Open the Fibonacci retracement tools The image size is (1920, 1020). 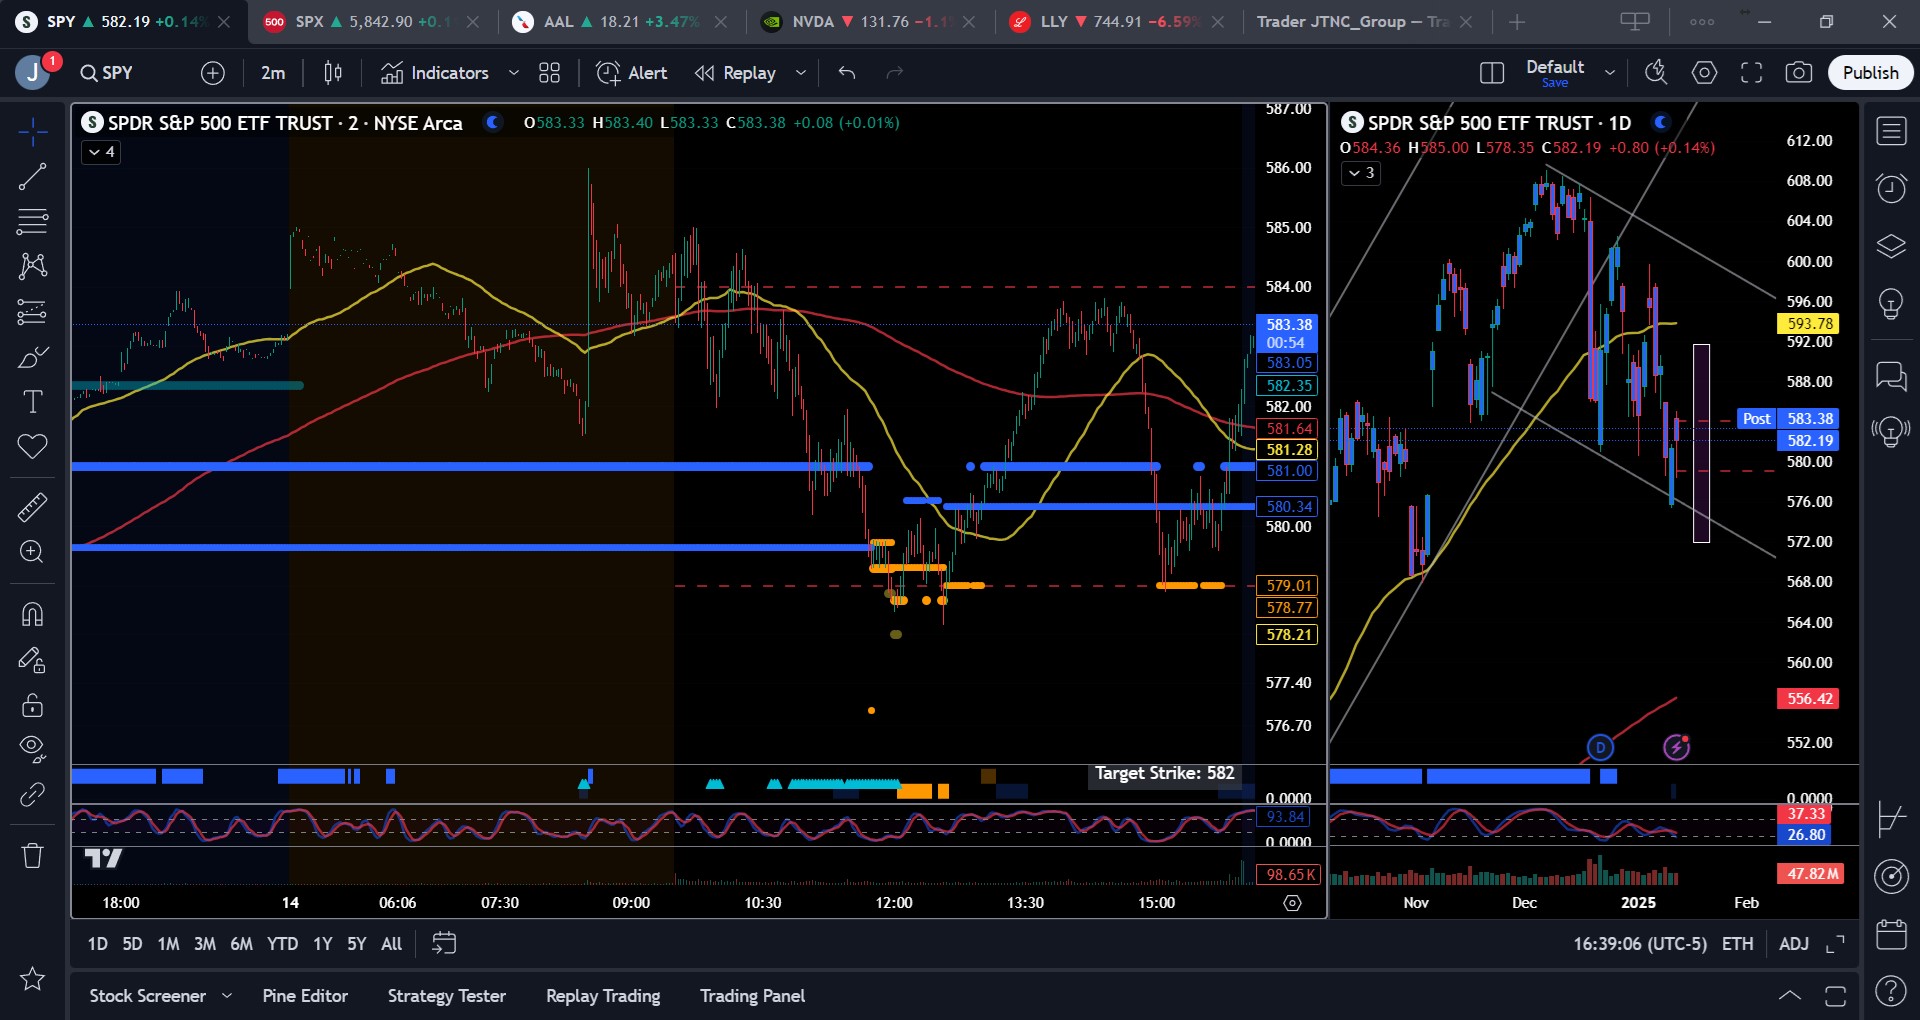[32, 221]
